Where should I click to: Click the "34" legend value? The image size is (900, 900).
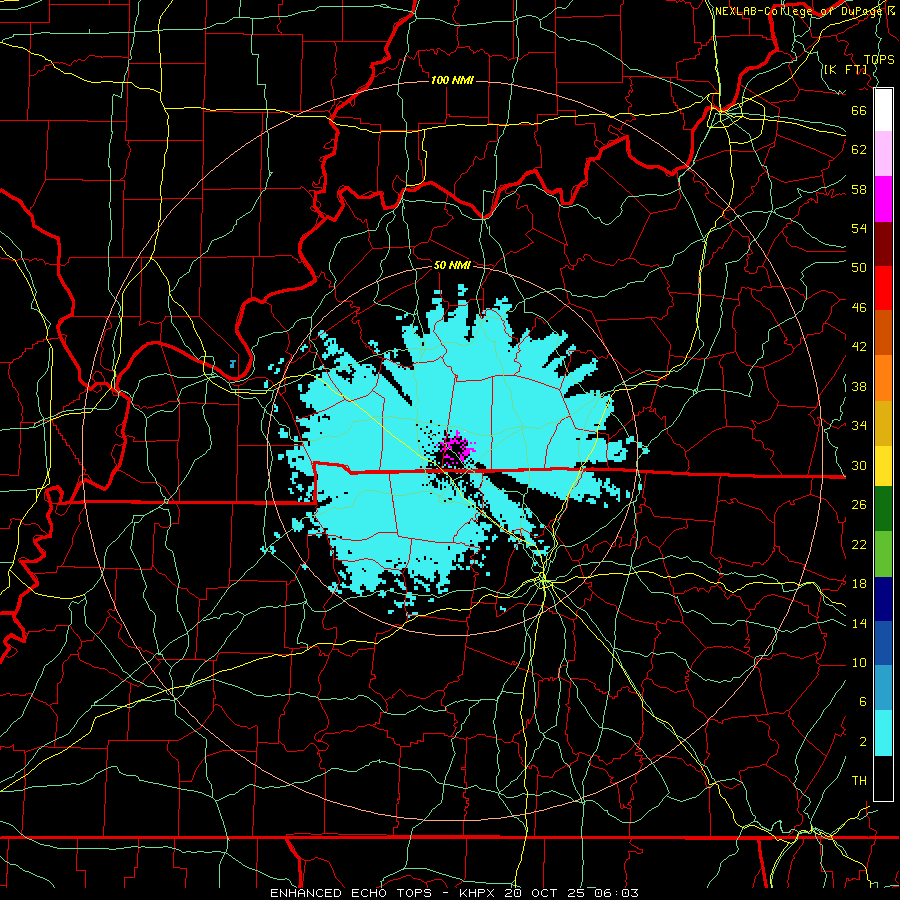pos(859,426)
